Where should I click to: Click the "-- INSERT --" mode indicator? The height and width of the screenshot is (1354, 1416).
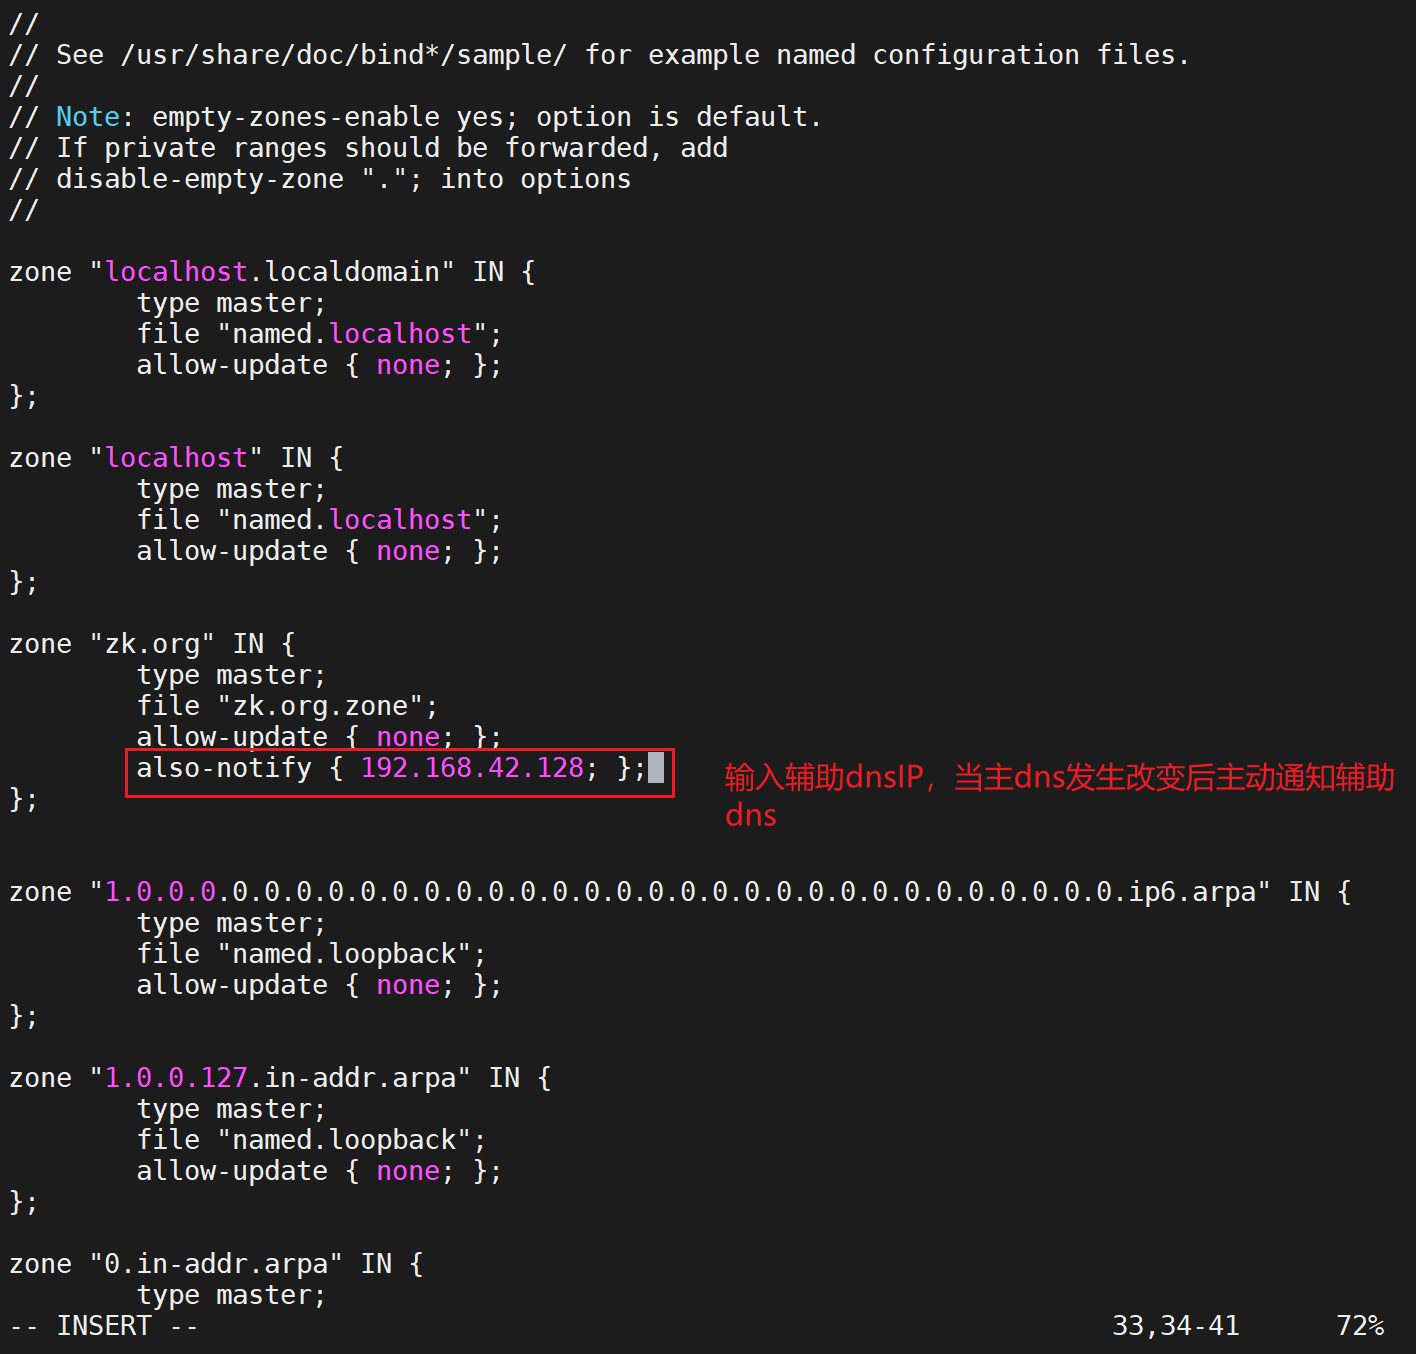pyautogui.click(x=104, y=1326)
